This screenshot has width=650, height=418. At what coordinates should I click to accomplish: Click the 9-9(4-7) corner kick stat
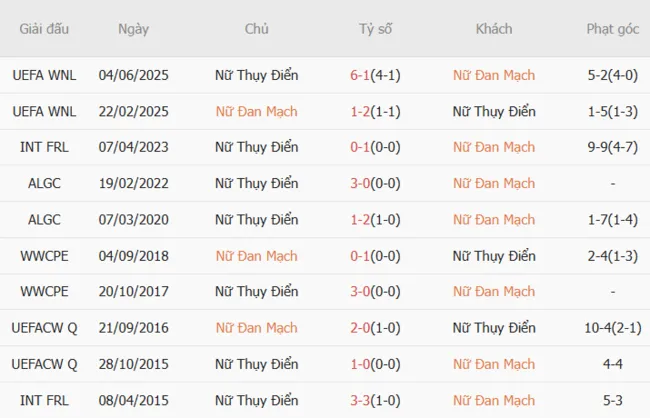point(612,147)
